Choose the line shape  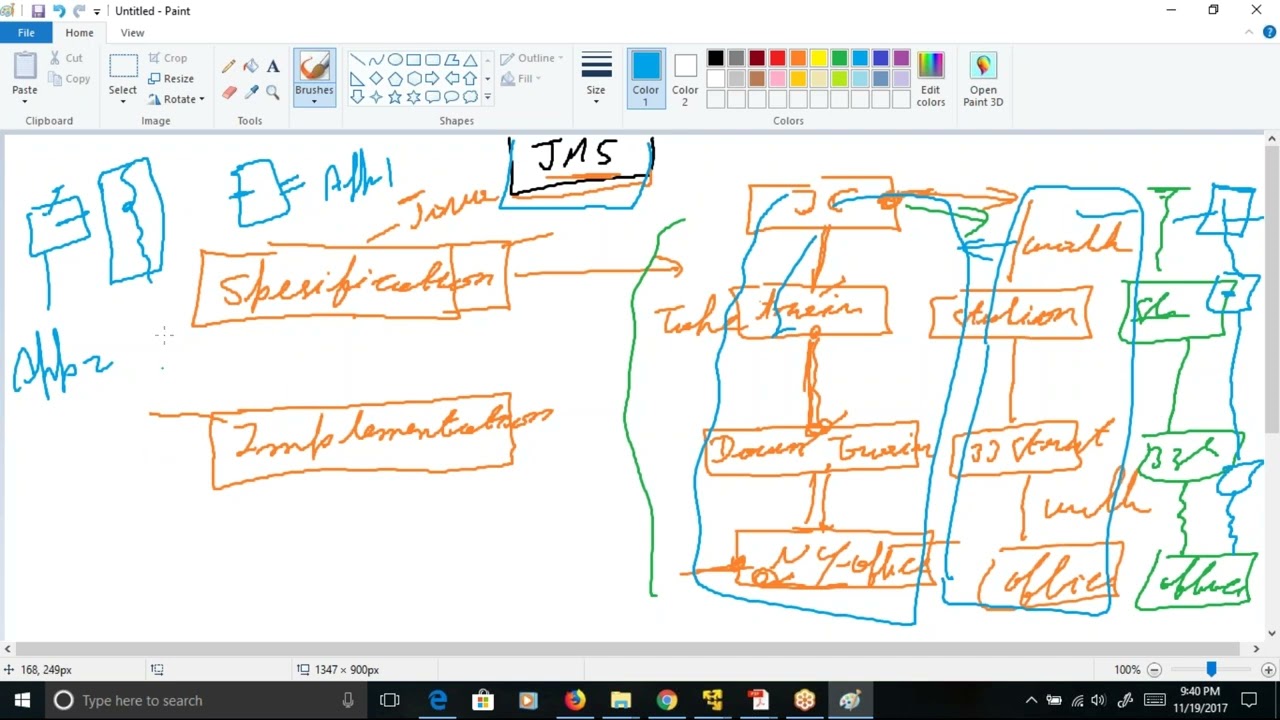(x=357, y=60)
